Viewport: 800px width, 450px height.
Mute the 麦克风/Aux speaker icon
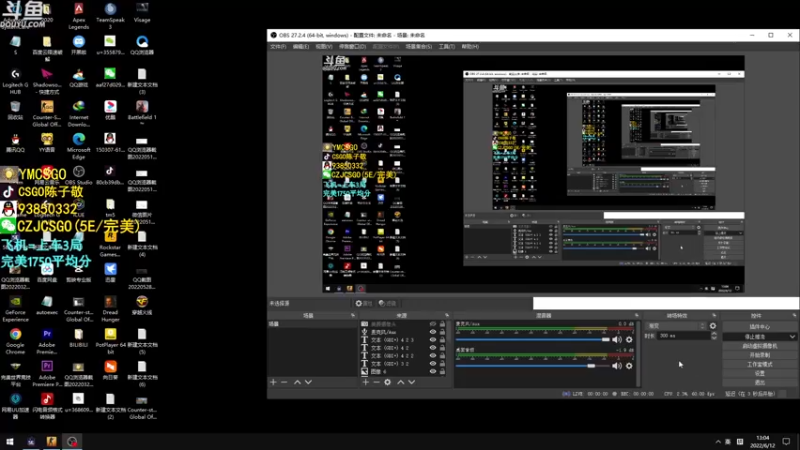(617, 339)
